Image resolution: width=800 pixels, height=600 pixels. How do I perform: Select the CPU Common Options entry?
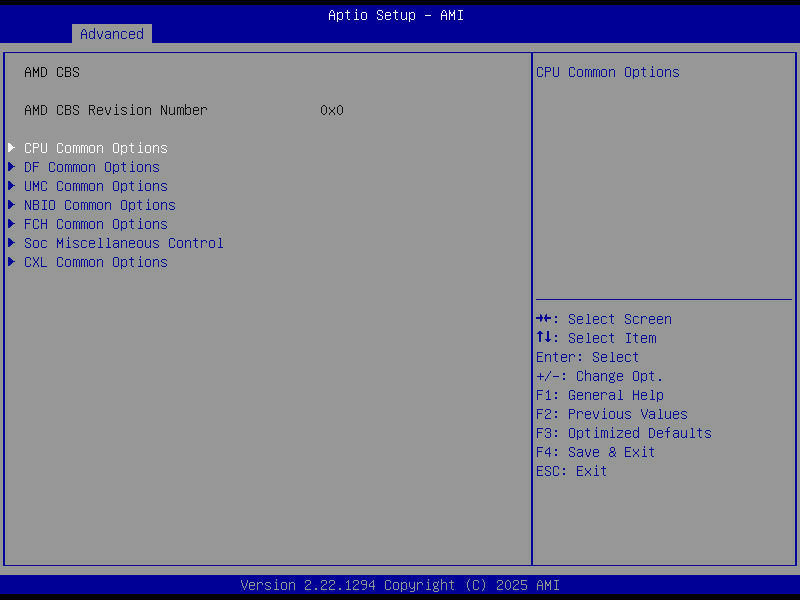click(95, 147)
